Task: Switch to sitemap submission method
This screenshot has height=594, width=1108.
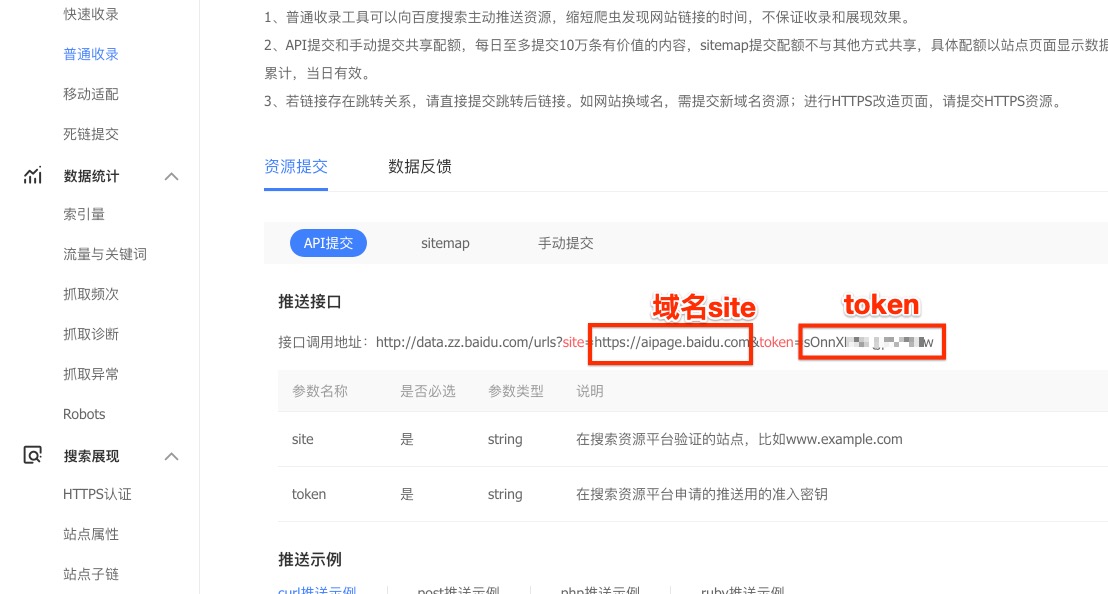Action: pos(445,243)
